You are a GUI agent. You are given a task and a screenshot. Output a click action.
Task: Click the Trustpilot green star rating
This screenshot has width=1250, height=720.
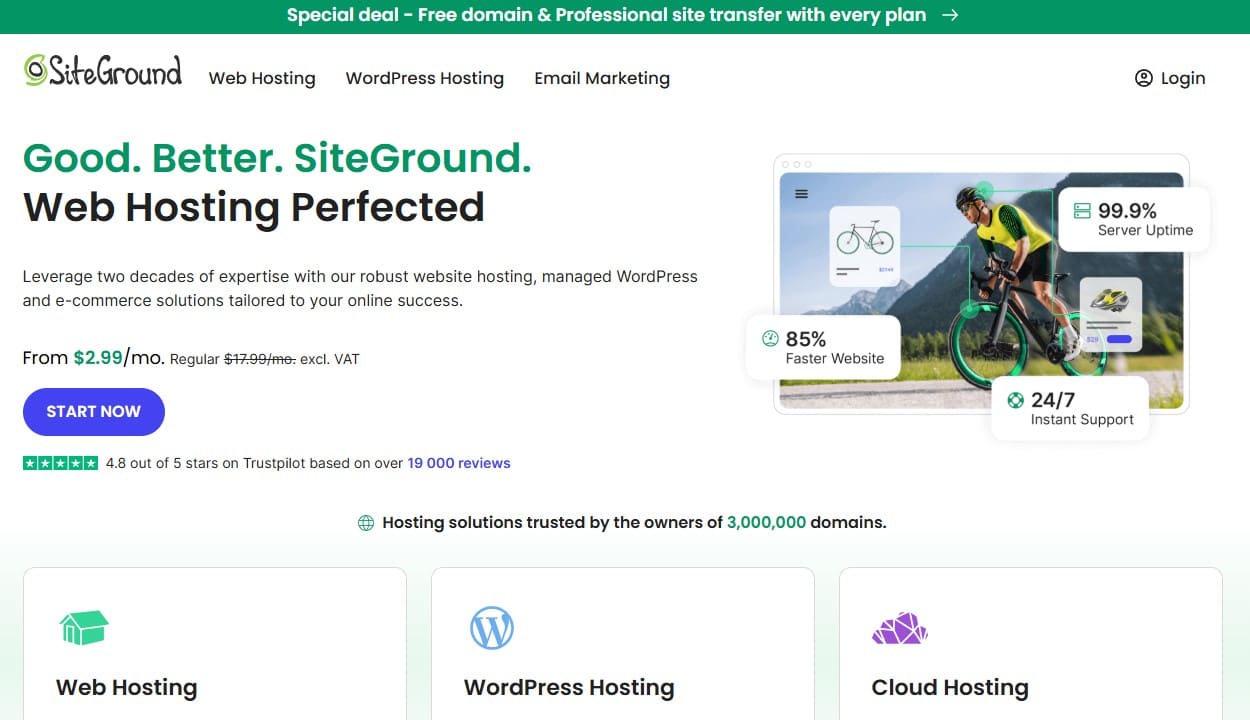pos(60,463)
